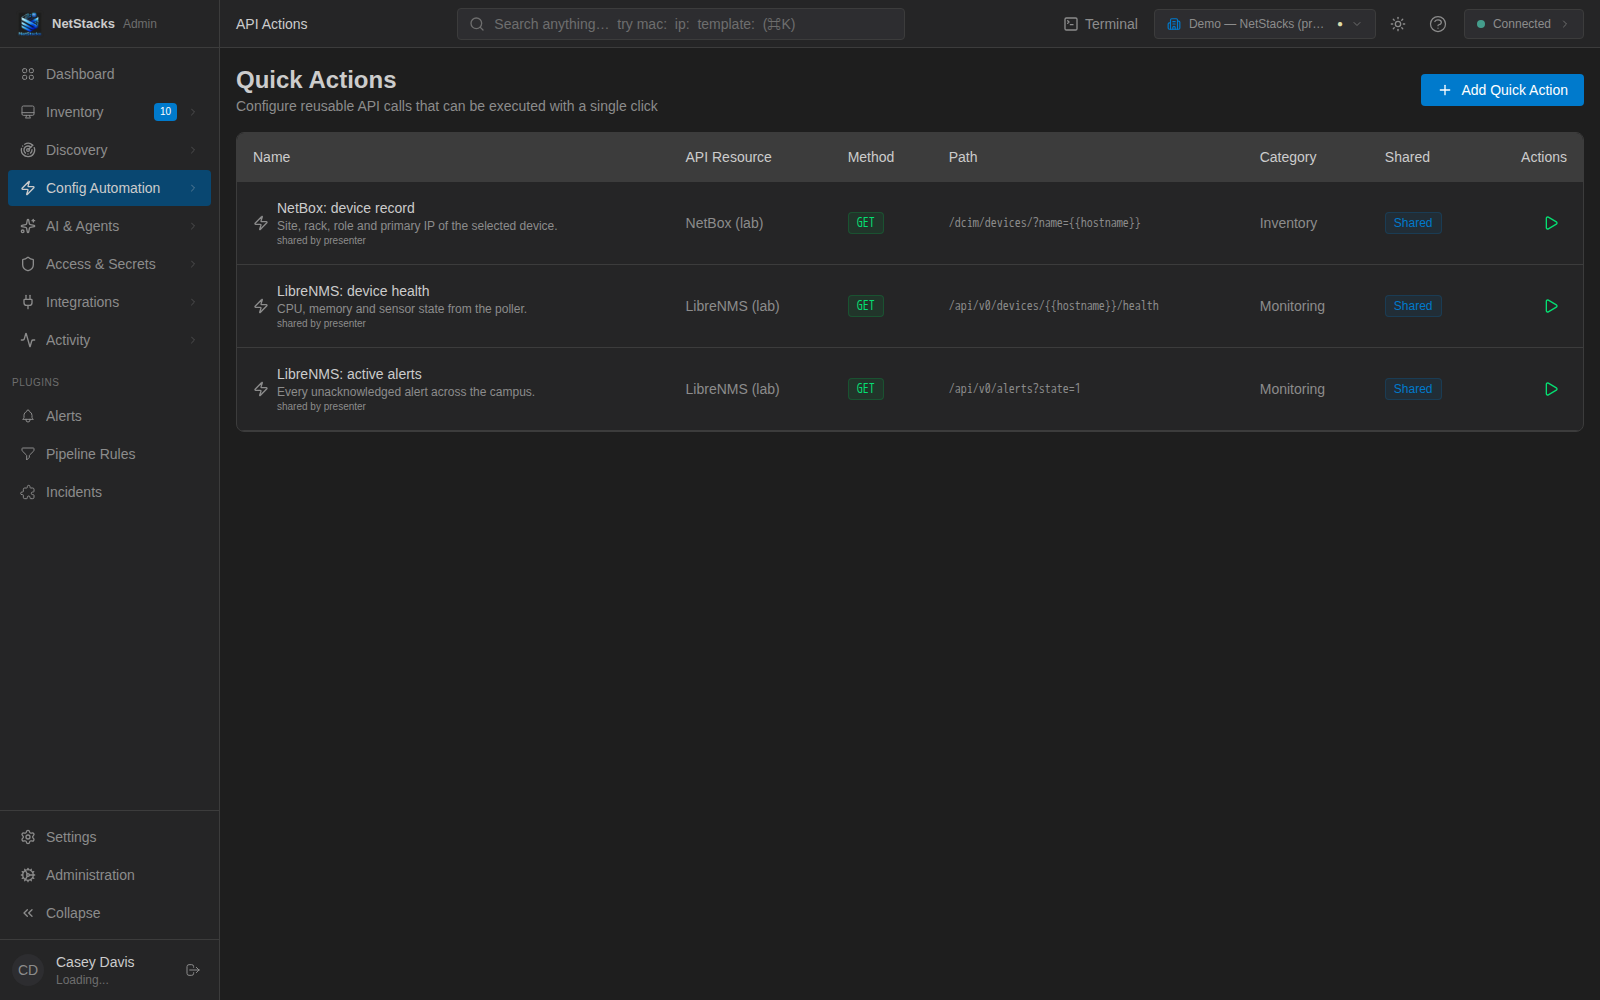Open the Demo — NetStacks profile dropdown
This screenshot has width=1600, height=1000.
pos(1264,24)
